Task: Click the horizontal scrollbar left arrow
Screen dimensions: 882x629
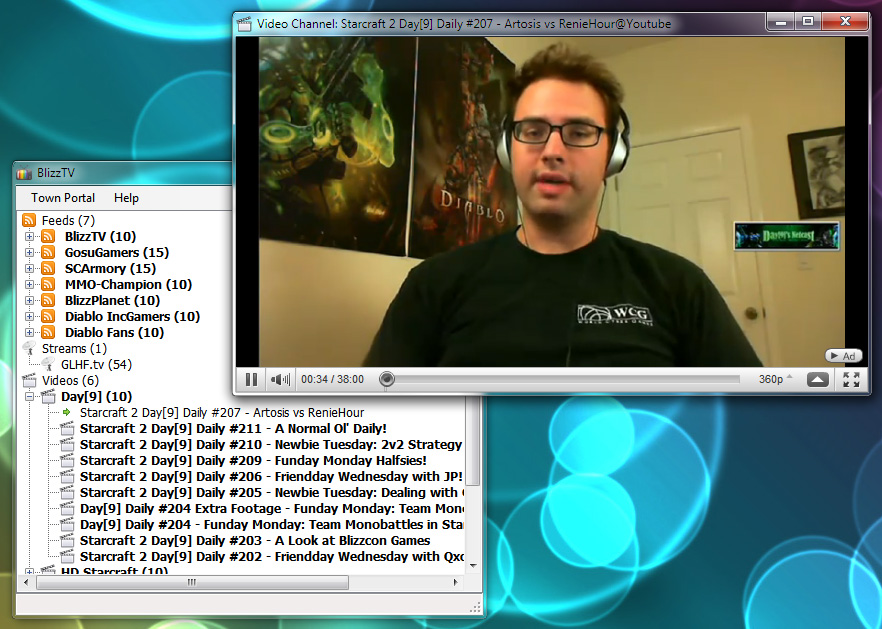Action: point(25,582)
